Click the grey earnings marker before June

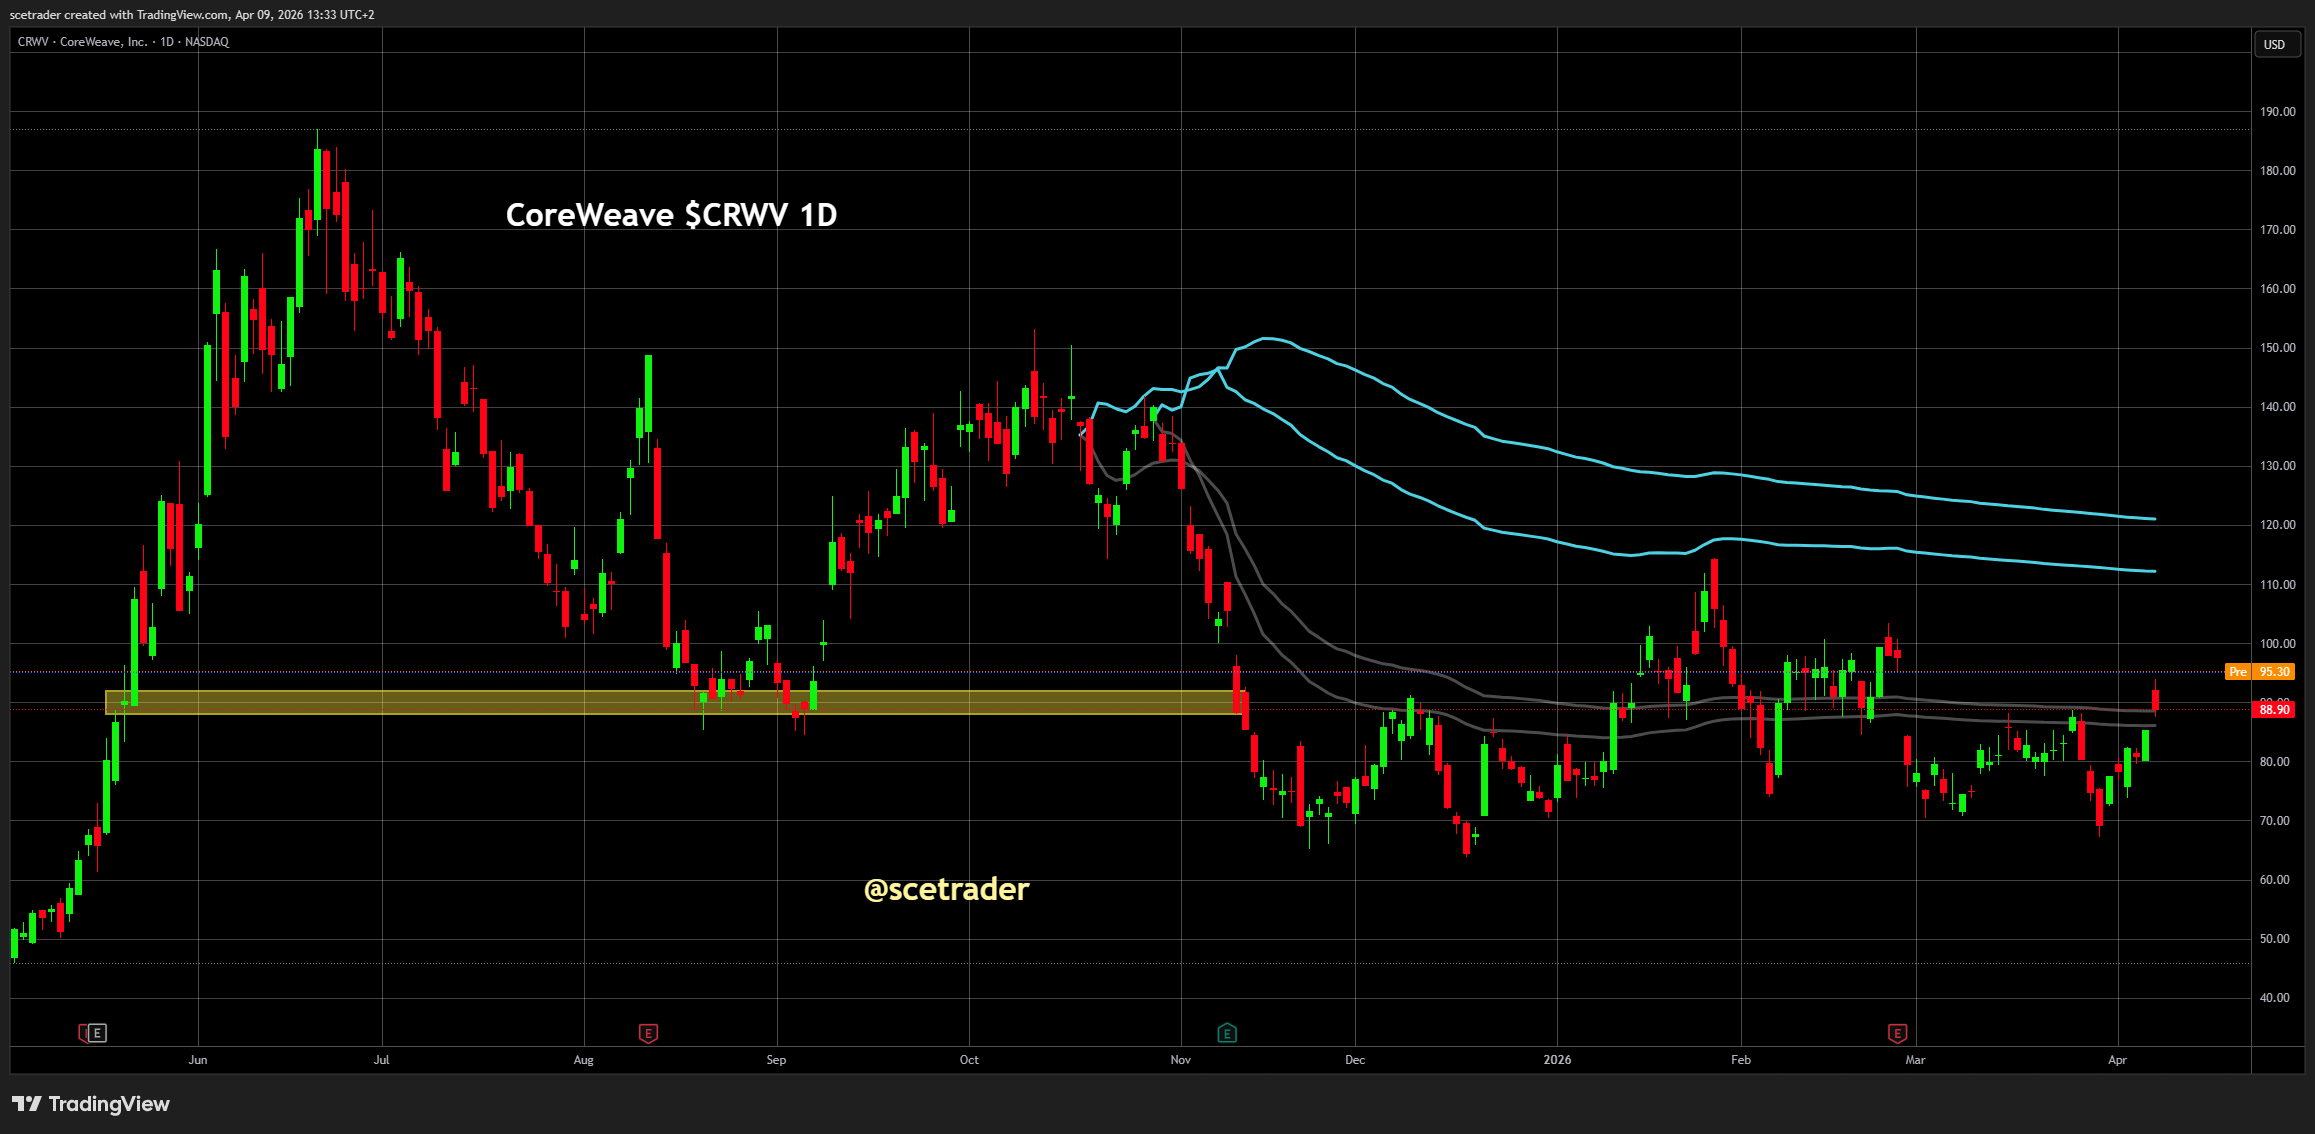point(96,1033)
